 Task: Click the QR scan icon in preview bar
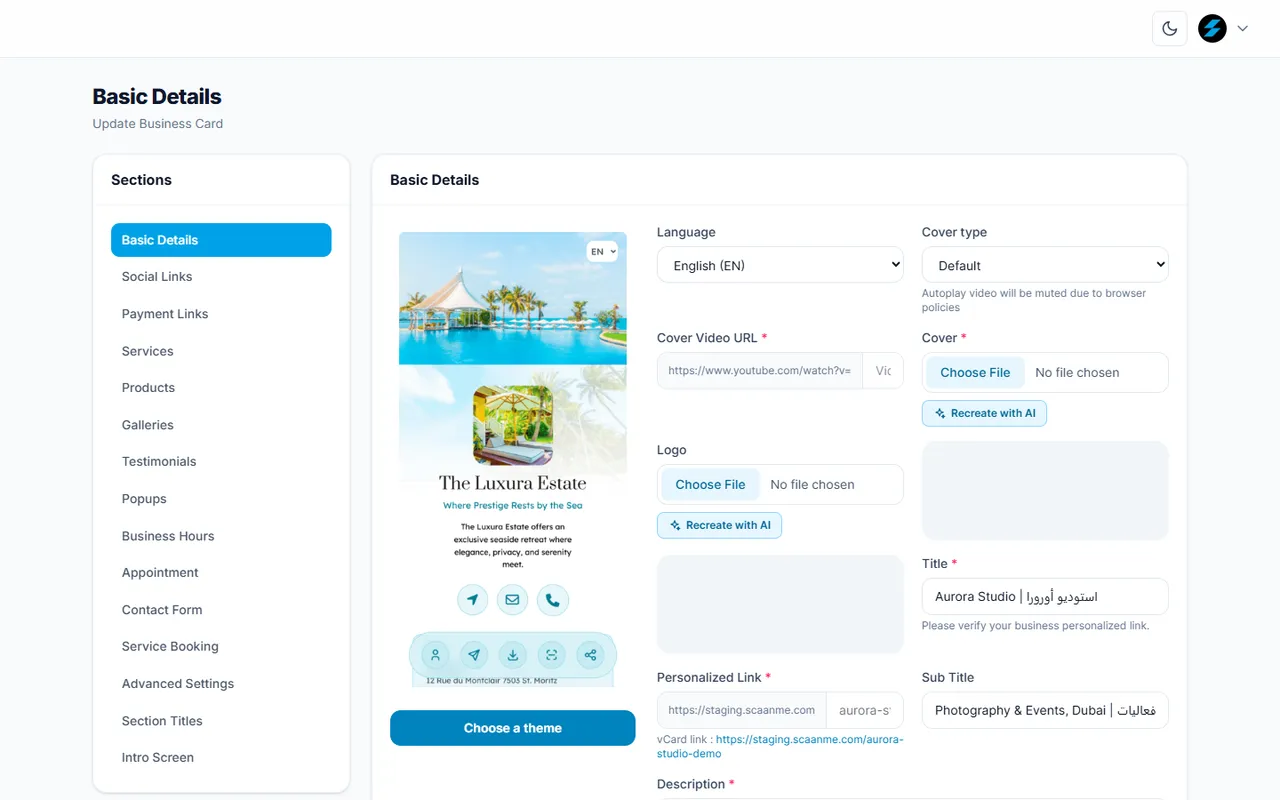click(x=552, y=655)
